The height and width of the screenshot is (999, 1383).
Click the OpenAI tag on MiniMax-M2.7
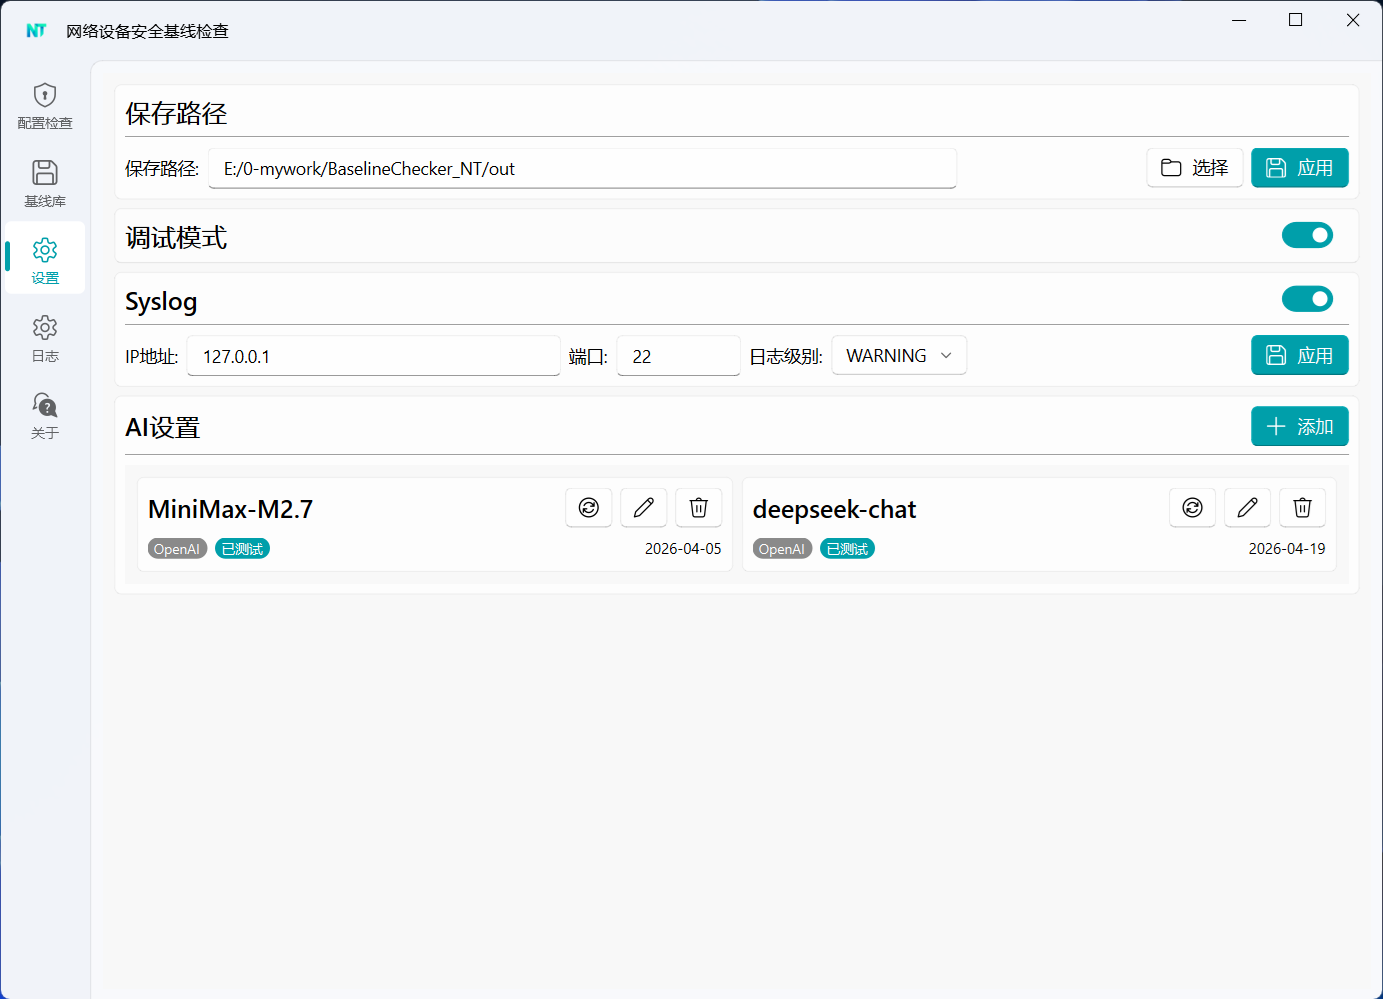tap(177, 549)
